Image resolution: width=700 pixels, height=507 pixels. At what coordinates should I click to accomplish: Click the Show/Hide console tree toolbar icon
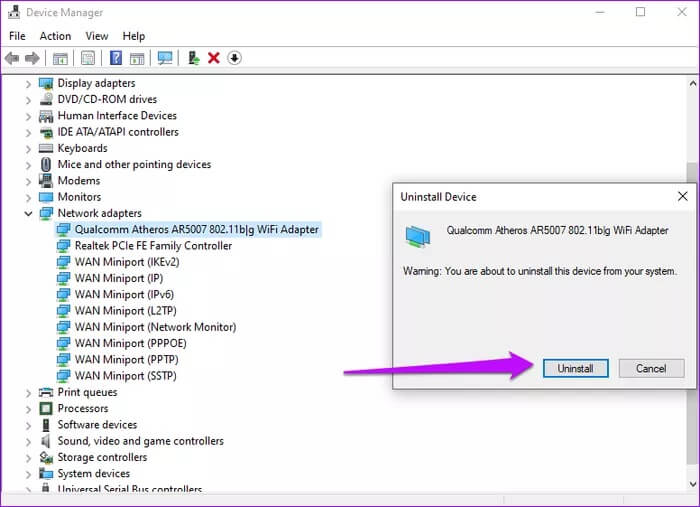click(60, 58)
